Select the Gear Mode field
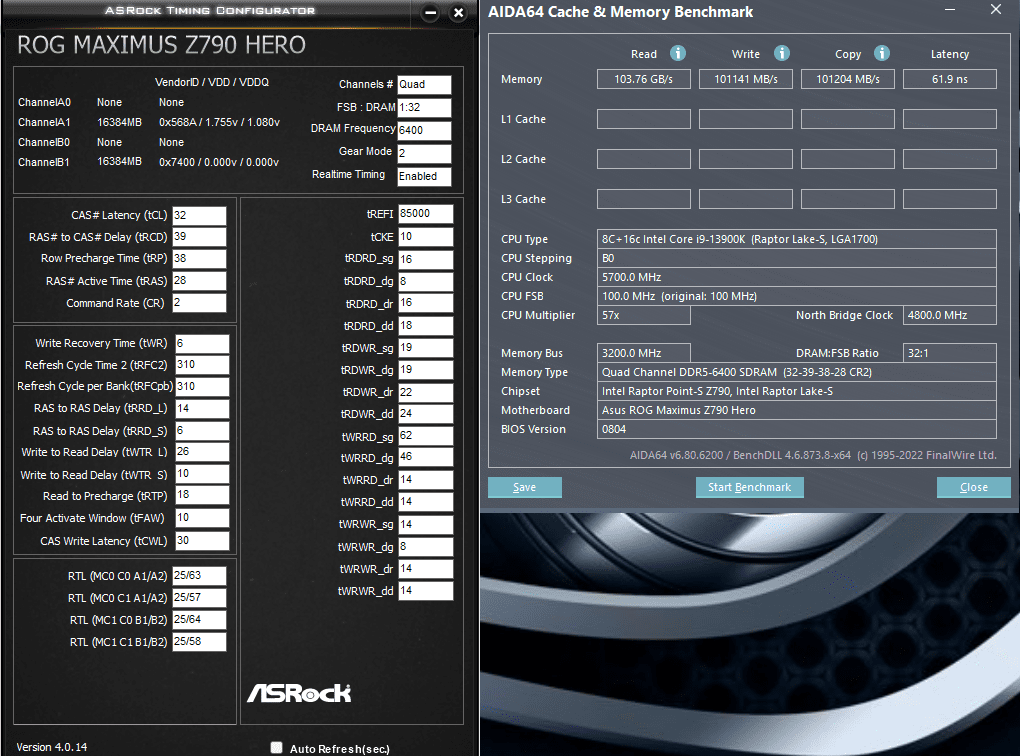Screen dimensions: 1020x756 click(424, 153)
